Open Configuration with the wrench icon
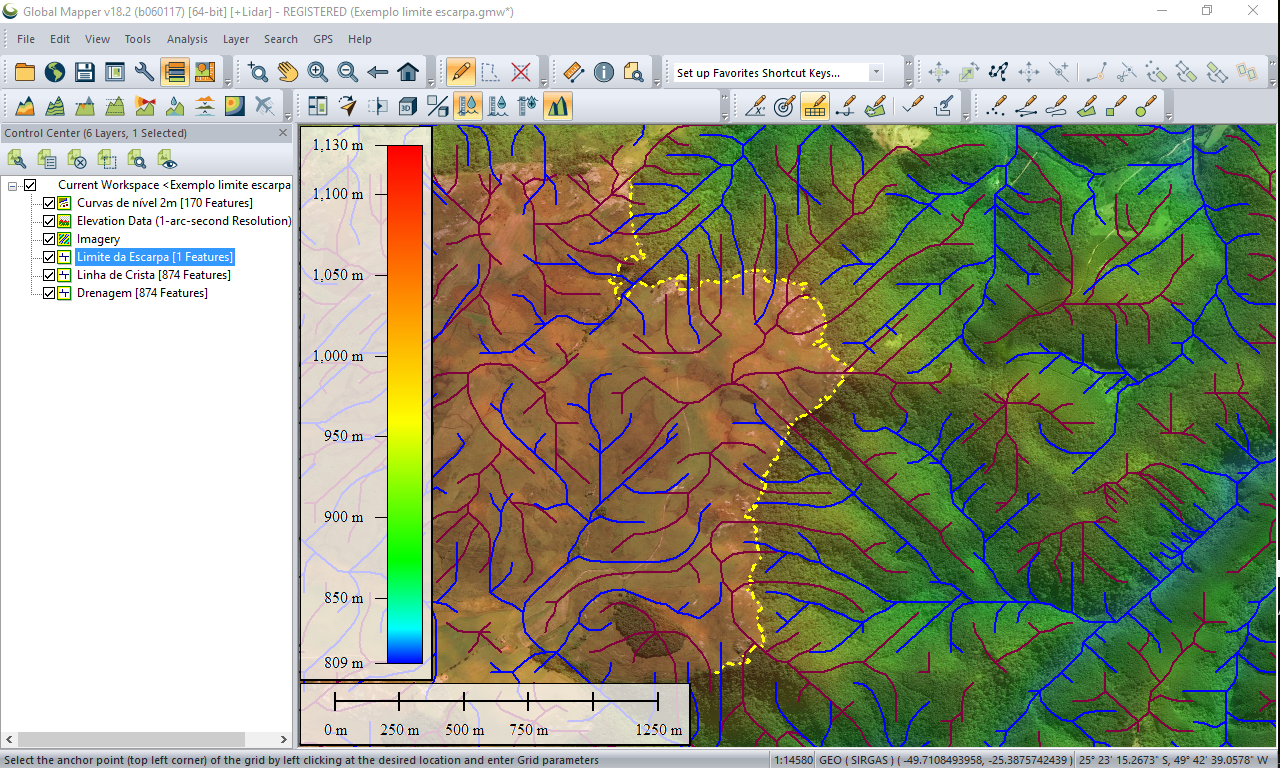1280x768 pixels. [145, 72]
